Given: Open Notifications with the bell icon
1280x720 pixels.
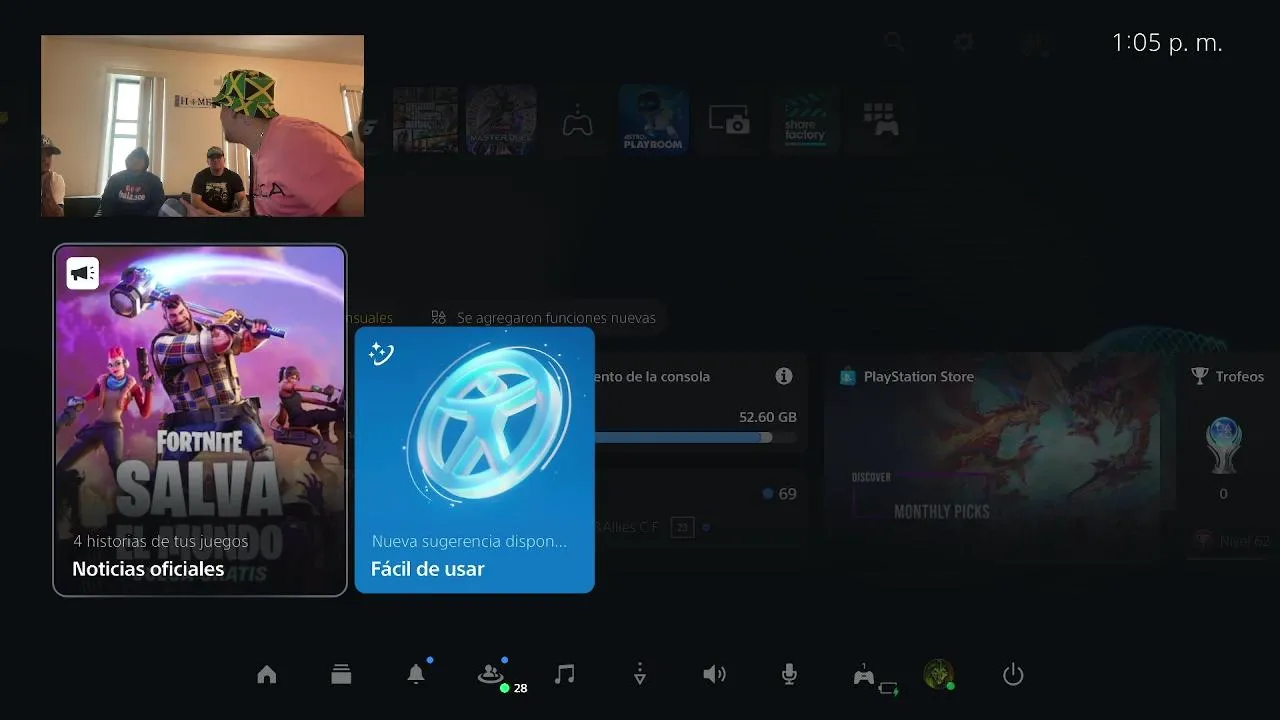Looking at the screenshot, I should pos(416,675).
